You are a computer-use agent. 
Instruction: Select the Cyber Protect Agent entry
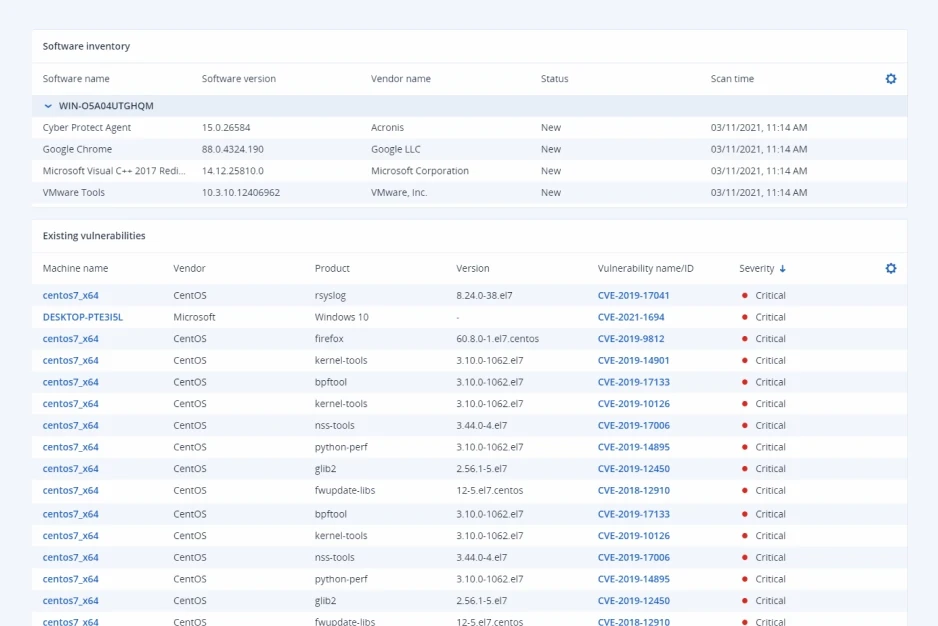87,127
